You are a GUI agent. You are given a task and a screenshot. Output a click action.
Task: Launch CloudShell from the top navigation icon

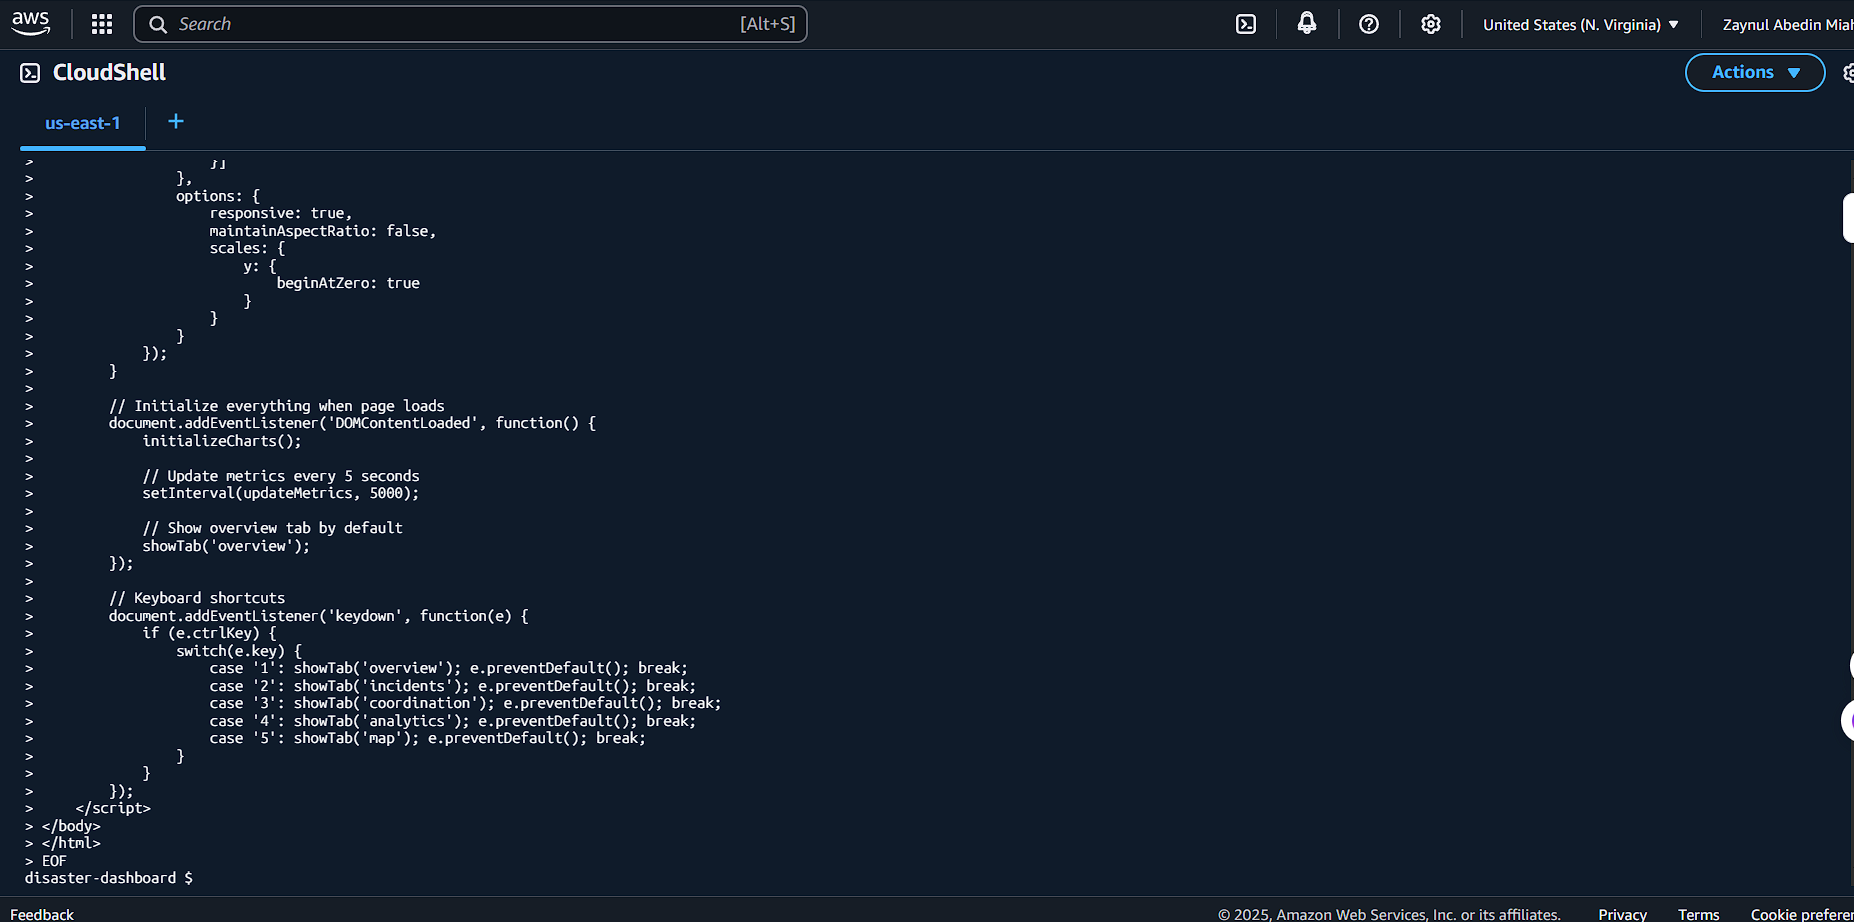(1246, 24)
